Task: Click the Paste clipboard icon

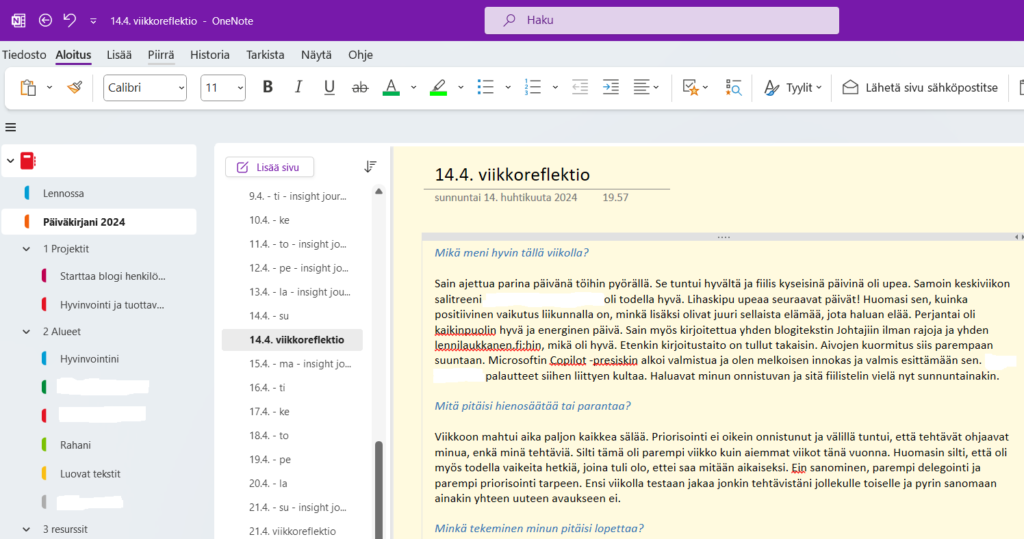Action: (x=28, y=88)
